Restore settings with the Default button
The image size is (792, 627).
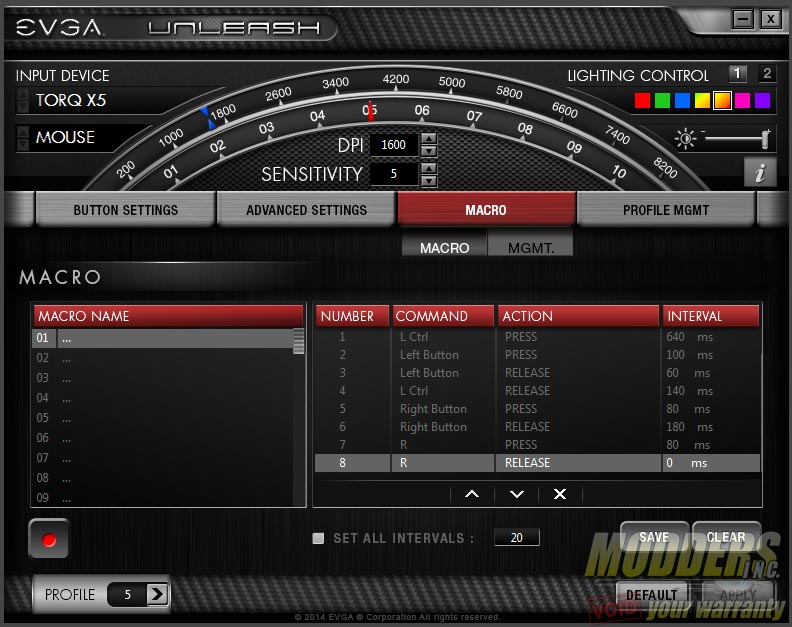click(651, 595)
